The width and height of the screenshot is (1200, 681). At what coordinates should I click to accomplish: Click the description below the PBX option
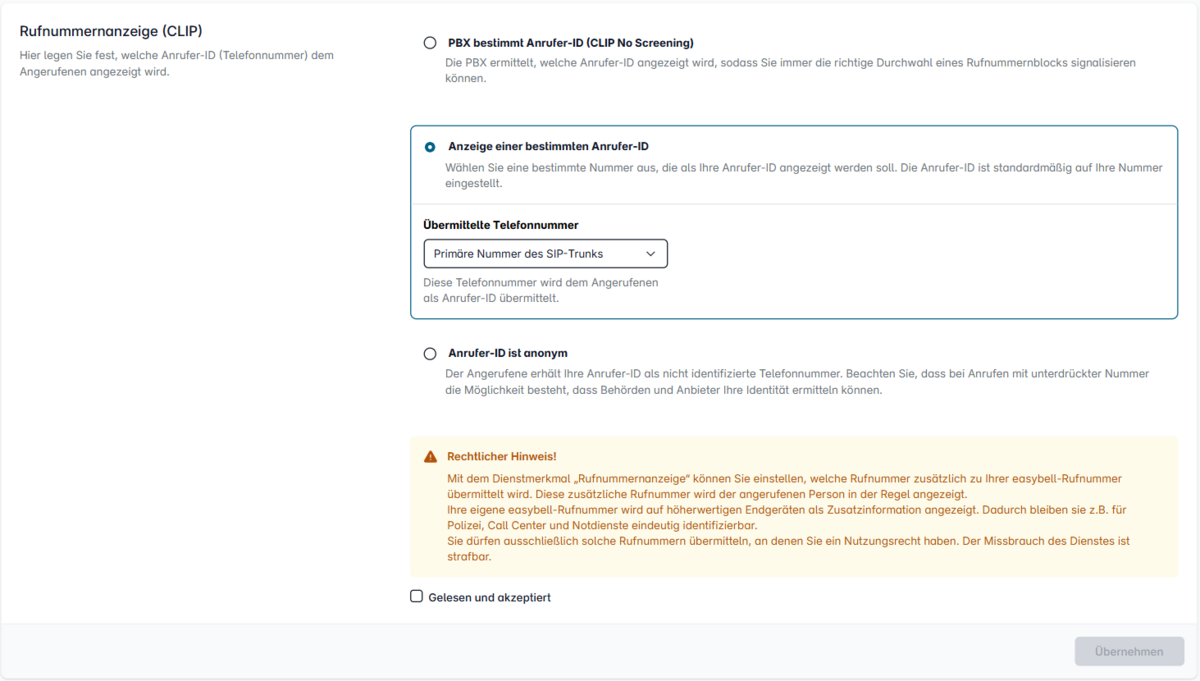790,70
